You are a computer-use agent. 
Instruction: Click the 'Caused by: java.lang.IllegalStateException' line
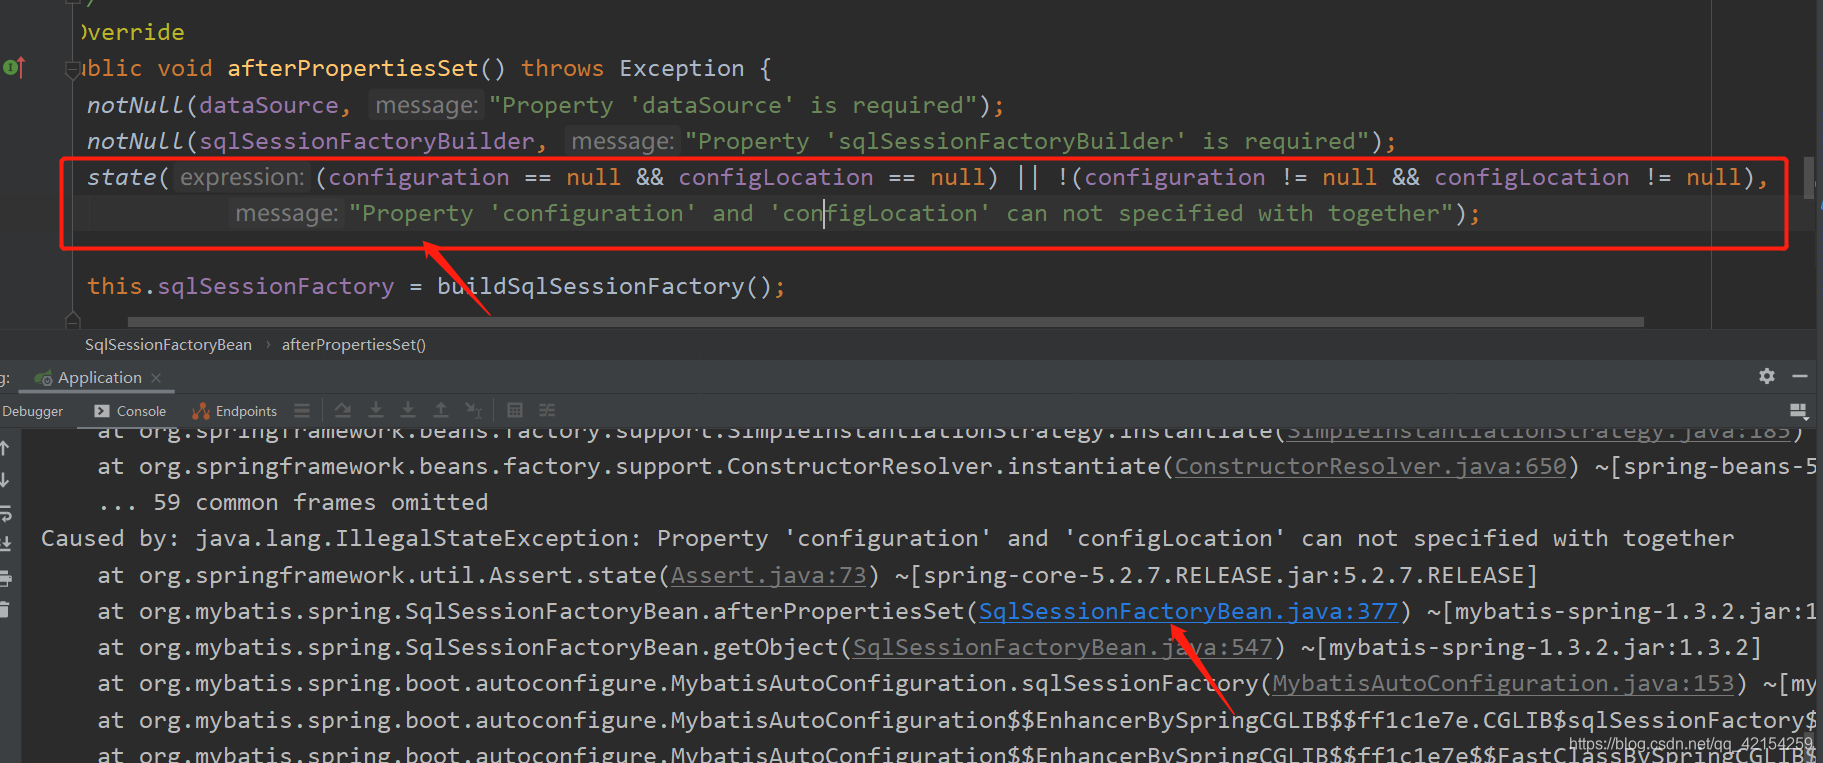[x=888, y=538]
